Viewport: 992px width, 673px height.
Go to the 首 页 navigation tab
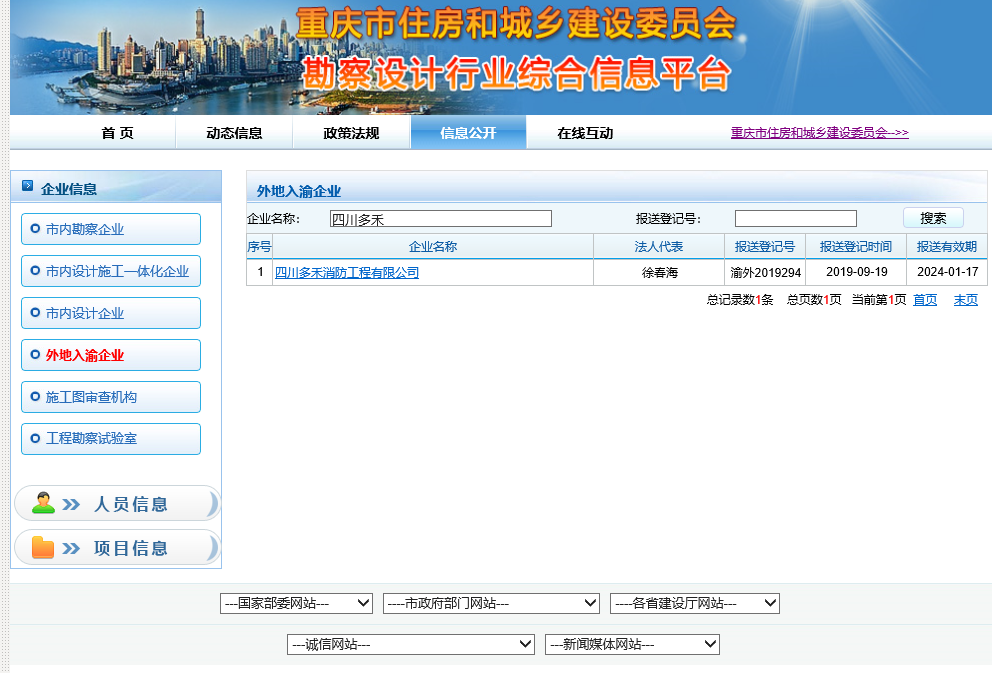(x=117, y=133)
